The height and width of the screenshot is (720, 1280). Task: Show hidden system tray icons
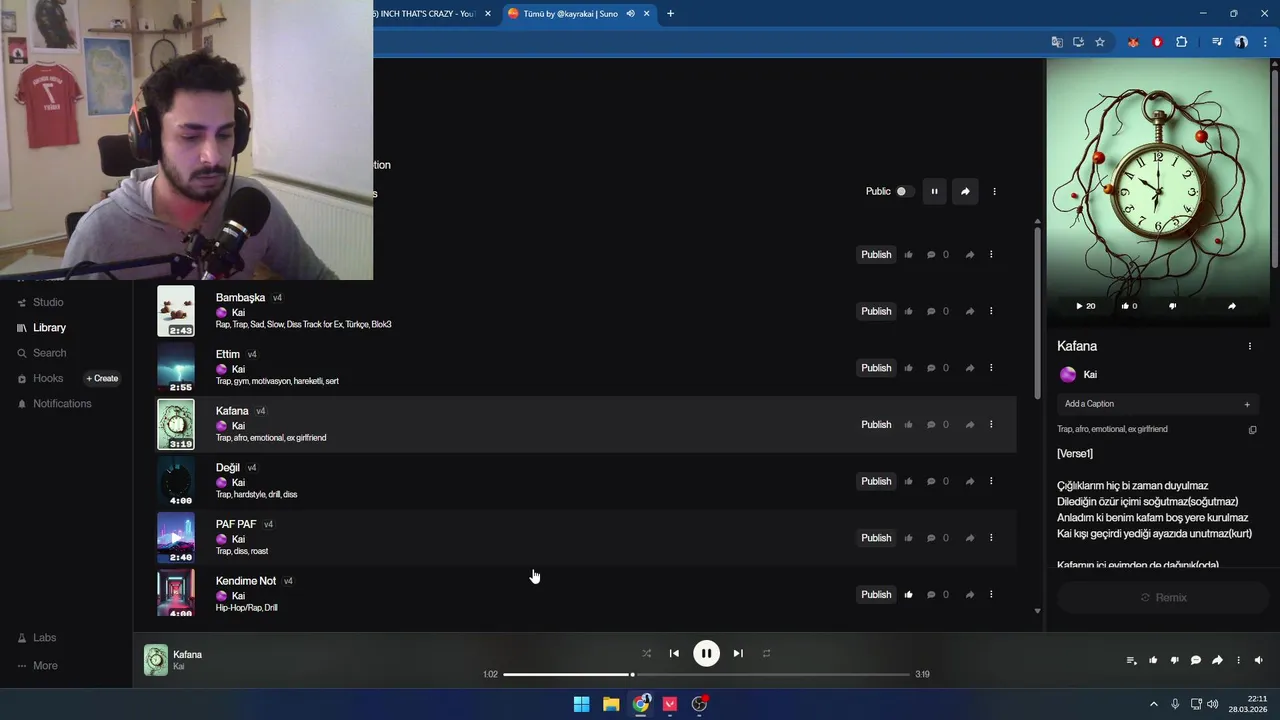1153,704
